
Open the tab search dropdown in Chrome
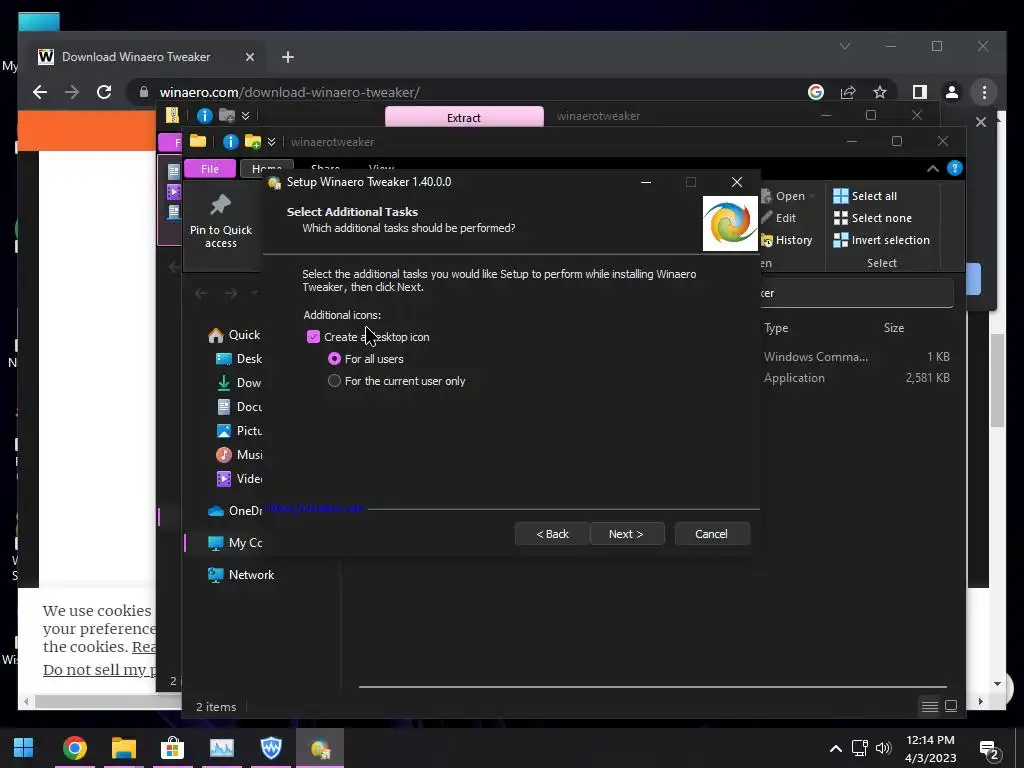point(844,46)
